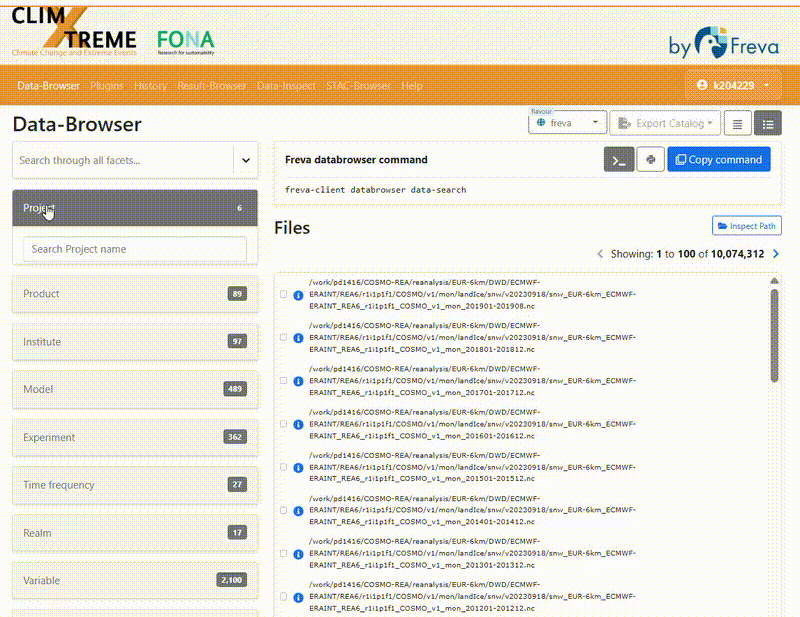Show info for file 201601-201612.nc
The width and height of the screenshot is (800, 617).
click(x=298, y=425)
